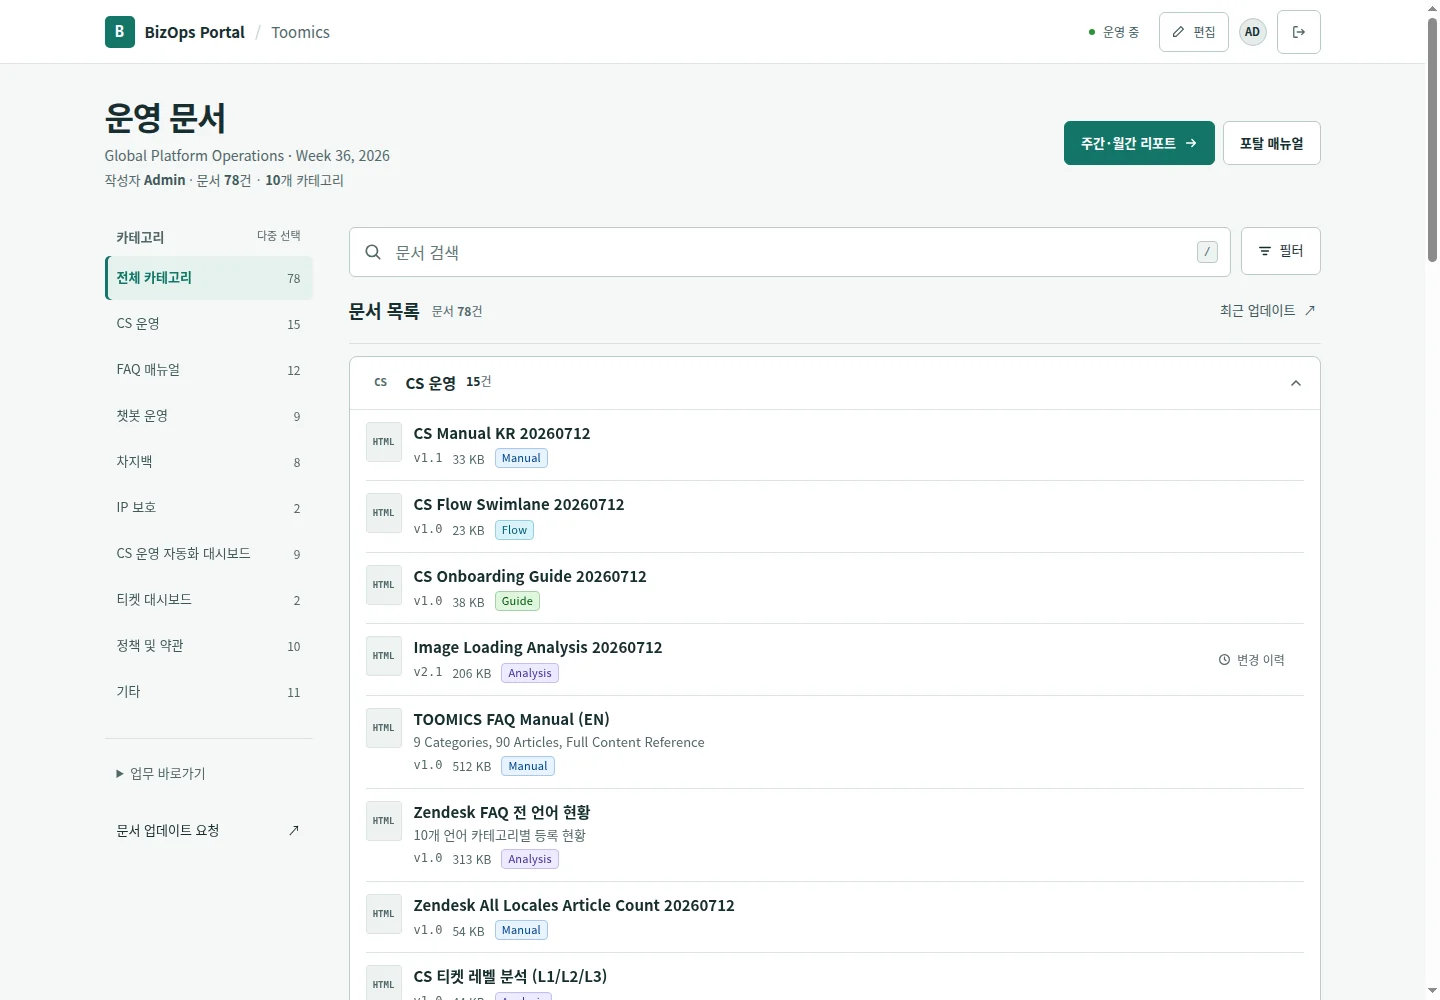Click the page vertical scrollbar thumb

(x=1432, y=140)
